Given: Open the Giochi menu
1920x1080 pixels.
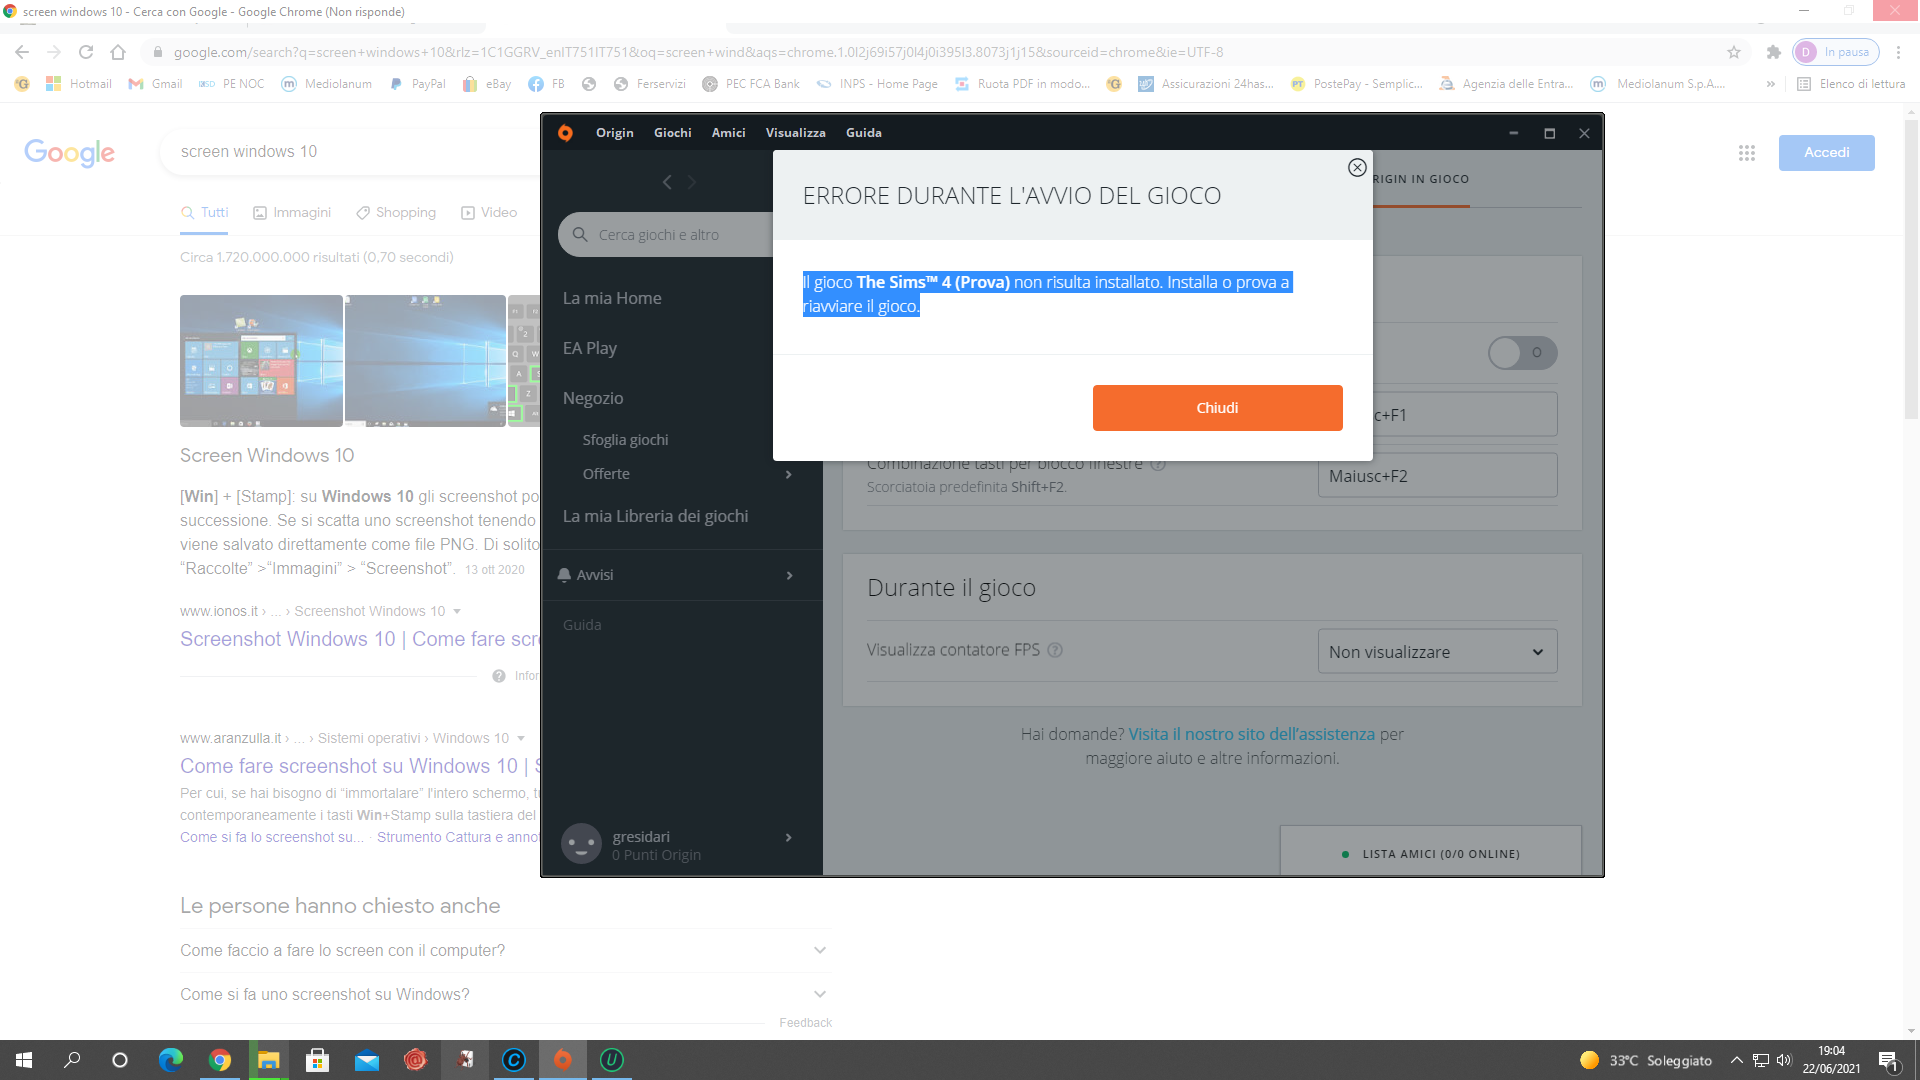Looking at the screenshot, I should (672, 133).
